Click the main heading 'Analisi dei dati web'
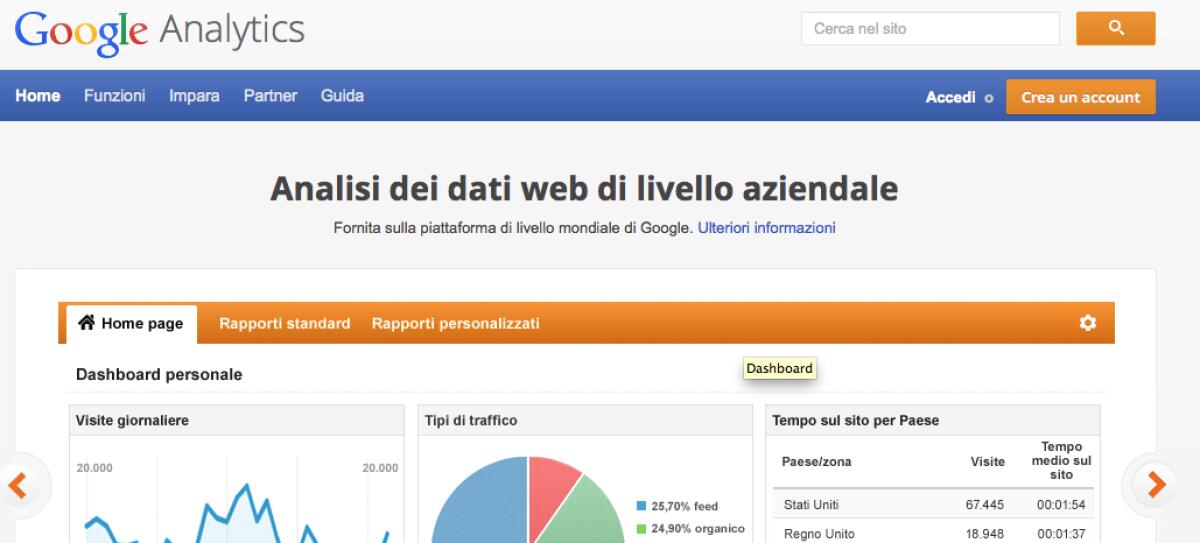 584,188
